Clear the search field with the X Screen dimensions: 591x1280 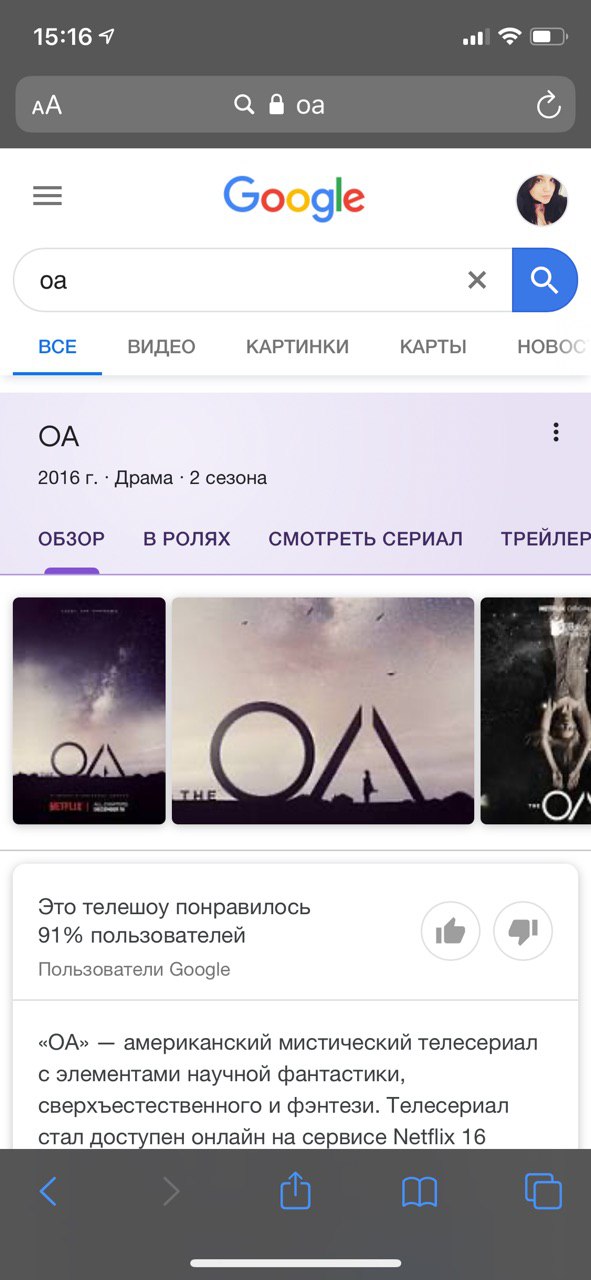[x=477, y=281]
